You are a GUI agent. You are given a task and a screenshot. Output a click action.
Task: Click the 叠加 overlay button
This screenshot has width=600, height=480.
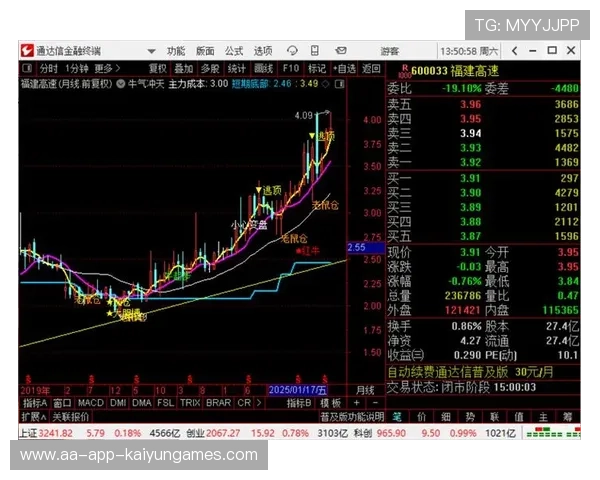tap(184, 69)
